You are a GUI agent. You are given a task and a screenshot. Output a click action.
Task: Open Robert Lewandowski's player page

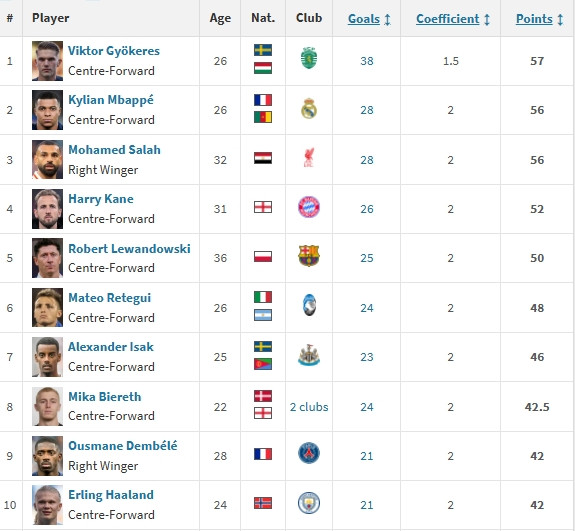pos(129,249)
